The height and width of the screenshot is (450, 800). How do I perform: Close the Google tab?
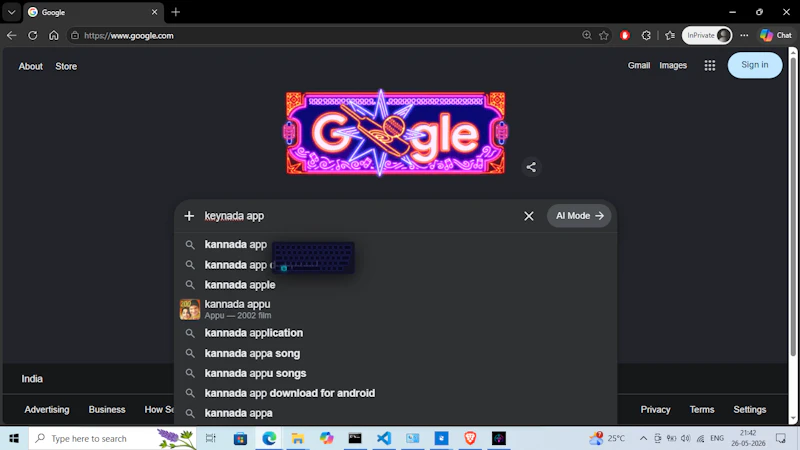pos(155,12)
